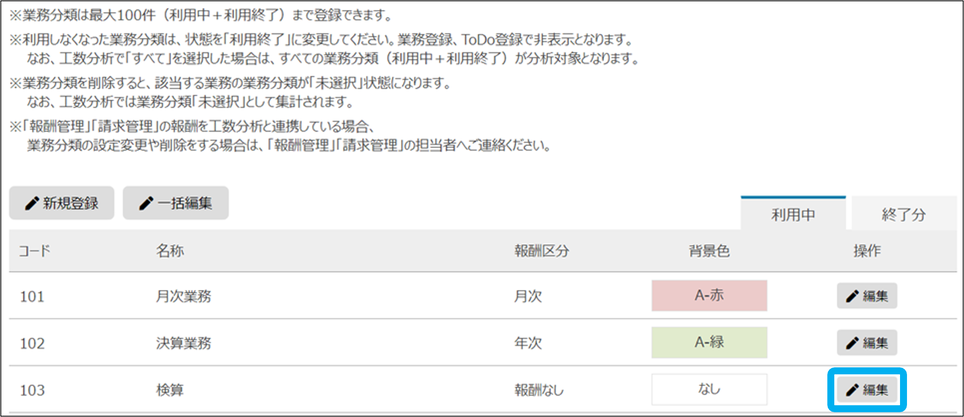Open the 新規登録 button
The image size is (964, 417).
(x=61, y=203)
